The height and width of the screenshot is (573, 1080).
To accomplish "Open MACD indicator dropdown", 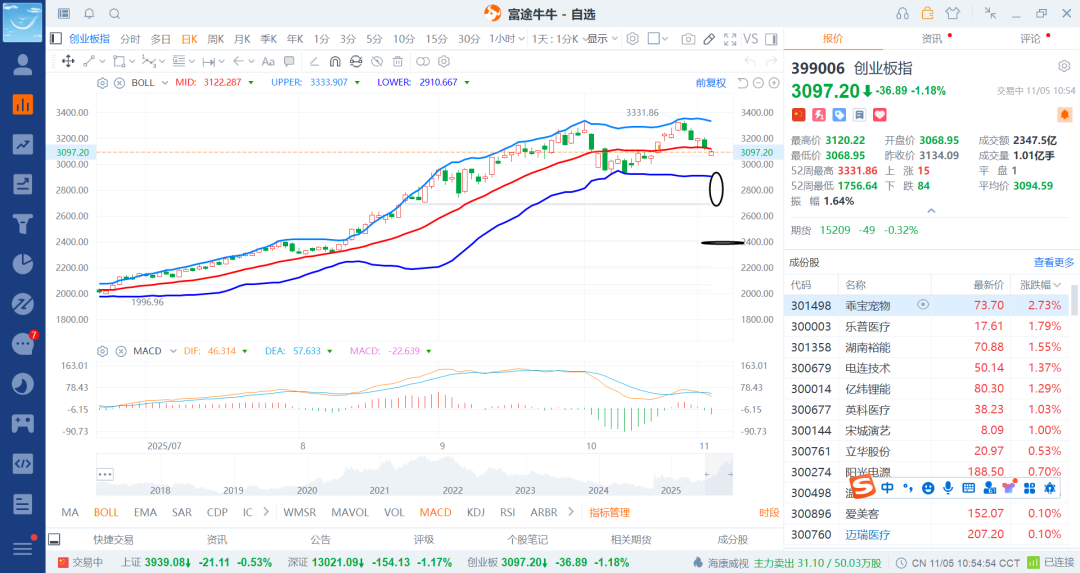I will 173,351.
